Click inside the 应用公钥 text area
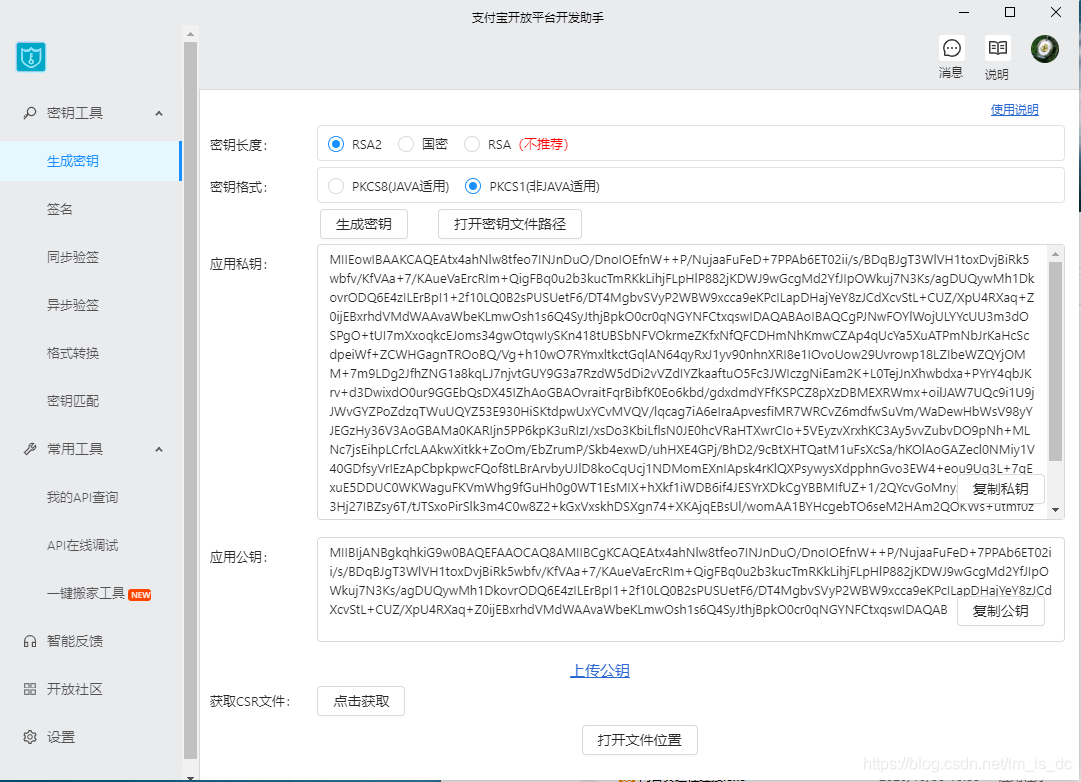 (690, 590)
